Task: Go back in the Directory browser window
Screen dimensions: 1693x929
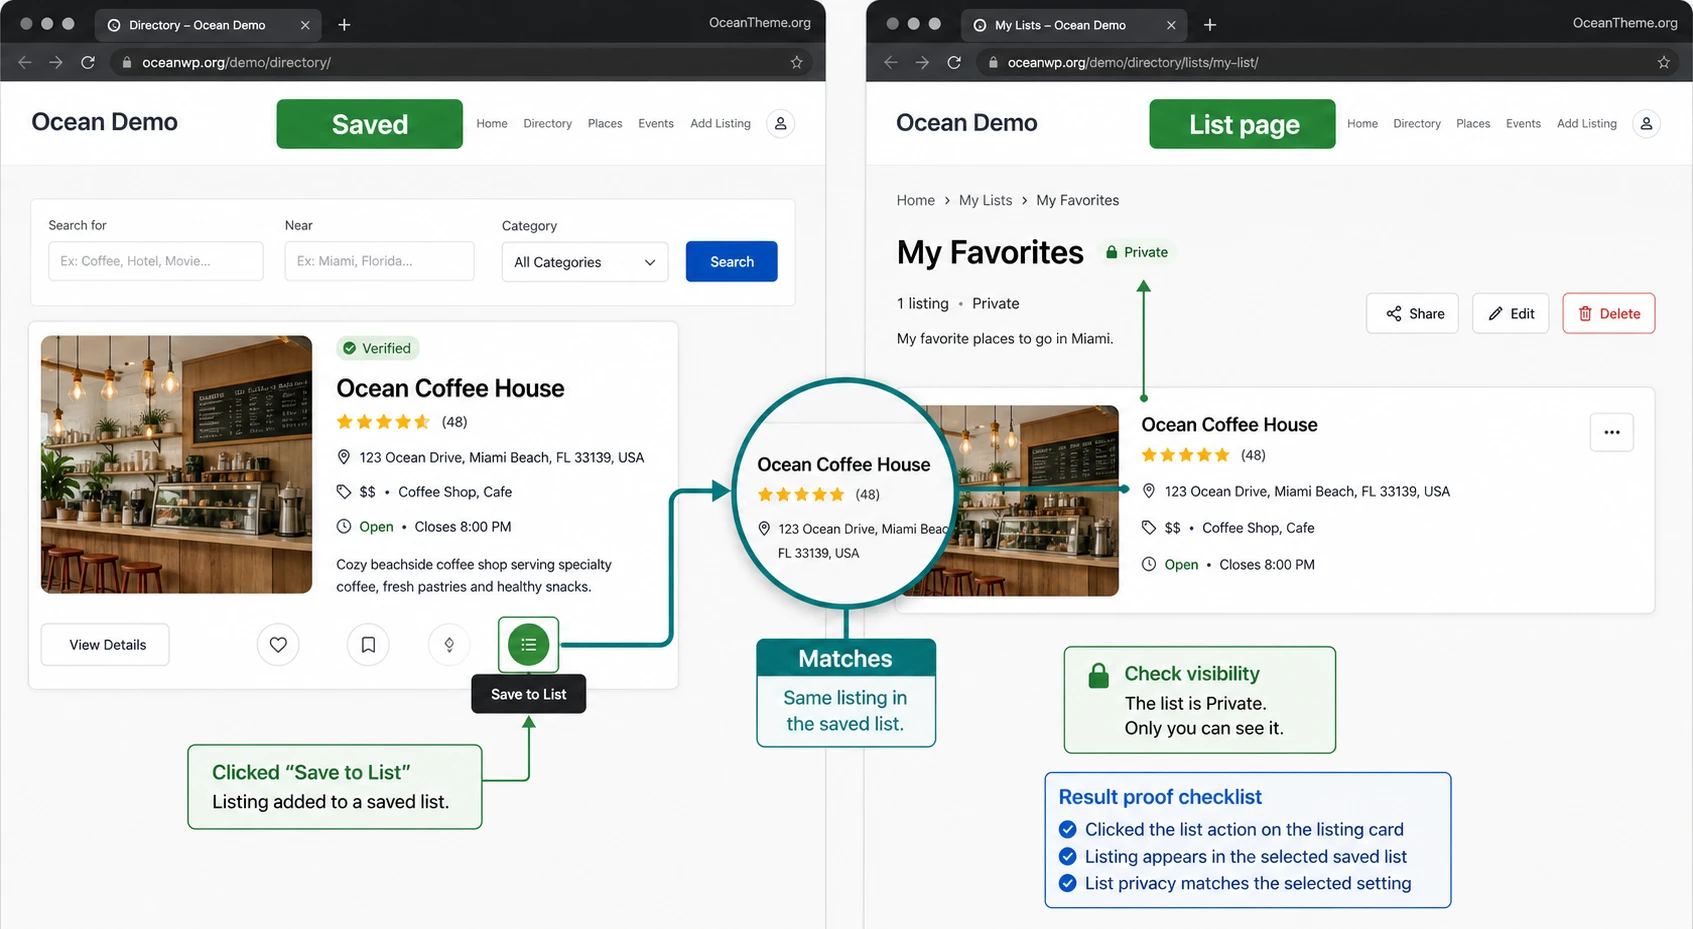Action: 25,62
